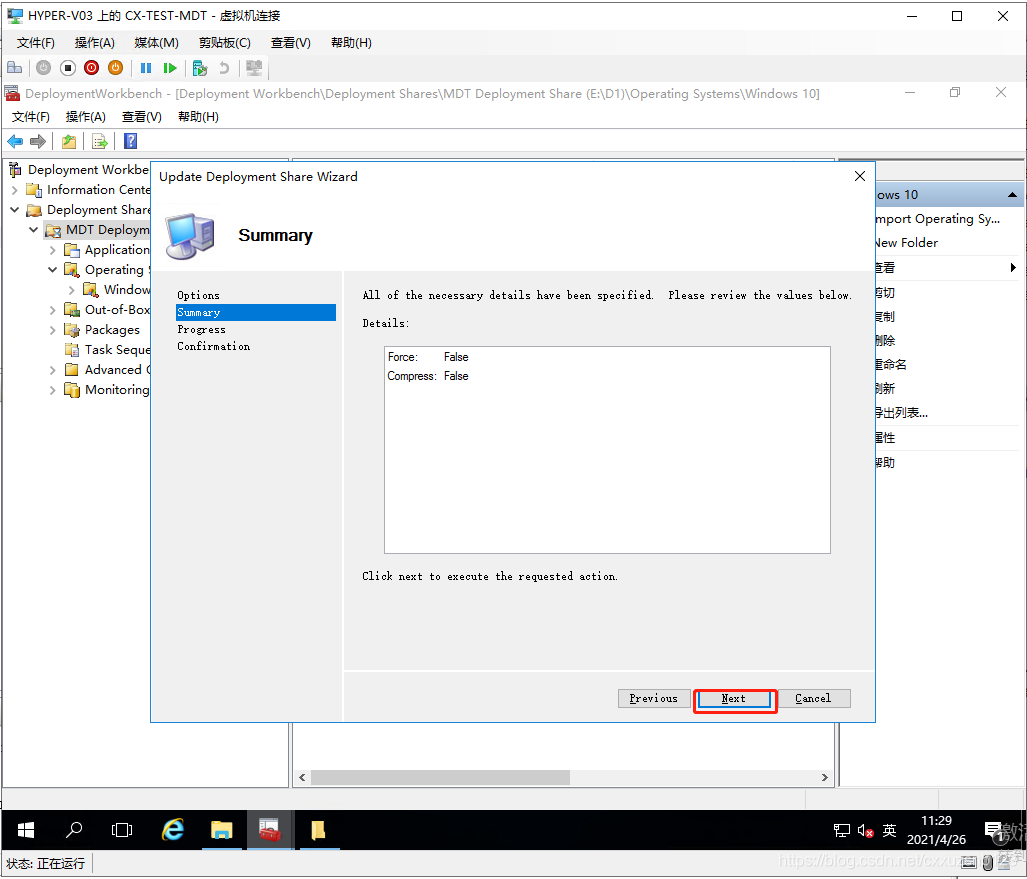This screenshot has width=1027, height=879.
Task: Expand the Windows 10 folder node
Action: tap(71, 290)
